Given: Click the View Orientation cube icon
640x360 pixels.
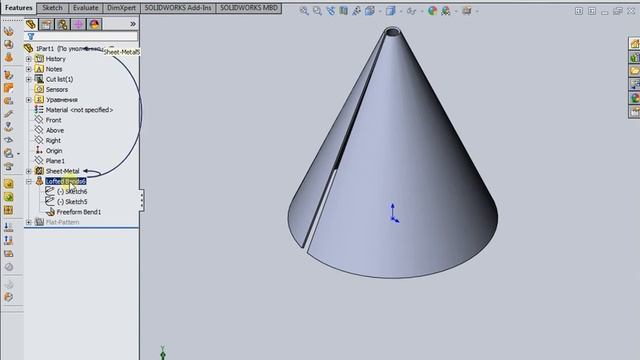Looking at the screenshot, I should [370, 11].
